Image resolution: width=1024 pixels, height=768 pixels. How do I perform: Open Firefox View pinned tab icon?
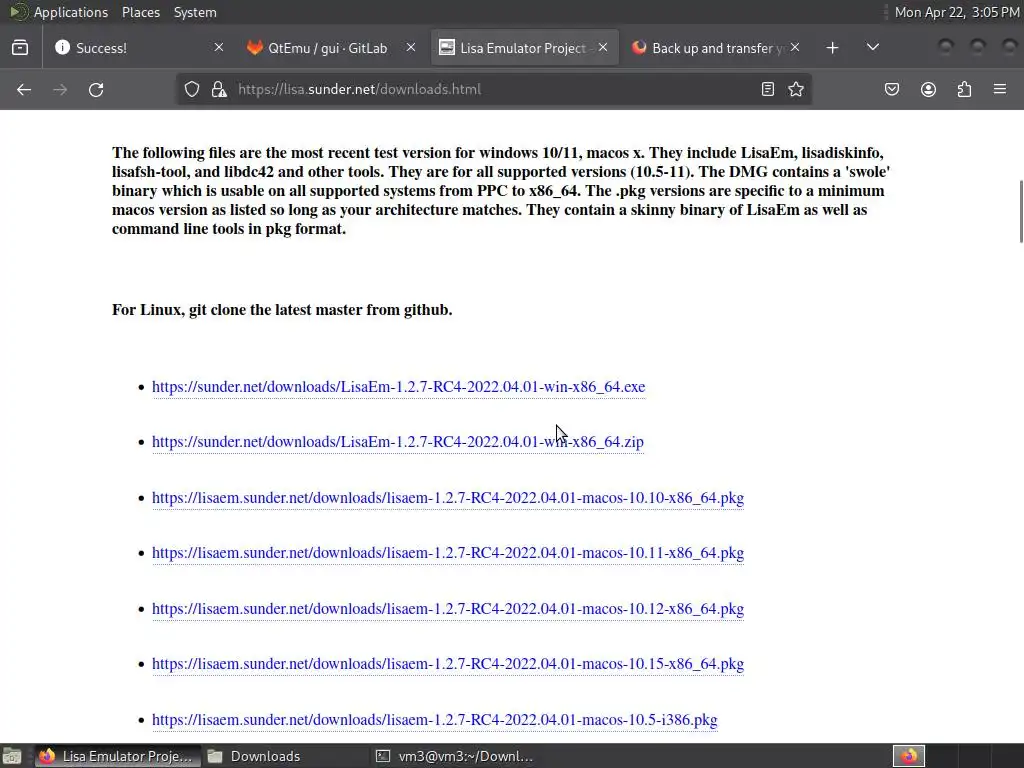point(20,48)
